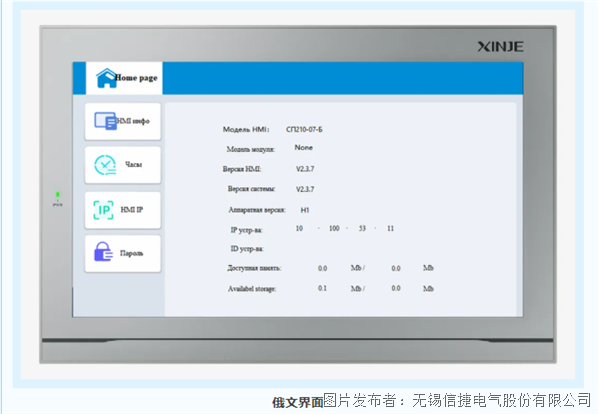Screen dimensions: 600x414
Task: Select the last IP octet 11
Action: 391,229
